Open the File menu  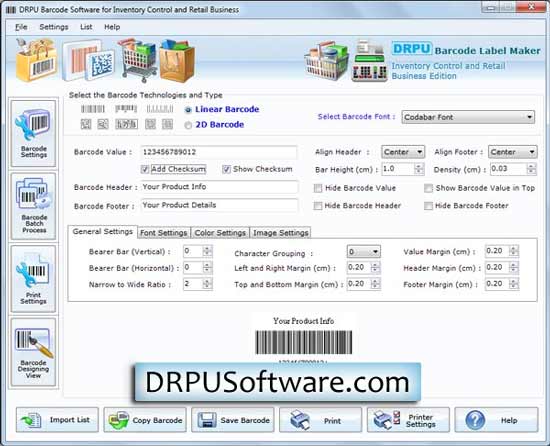[21, 27]
